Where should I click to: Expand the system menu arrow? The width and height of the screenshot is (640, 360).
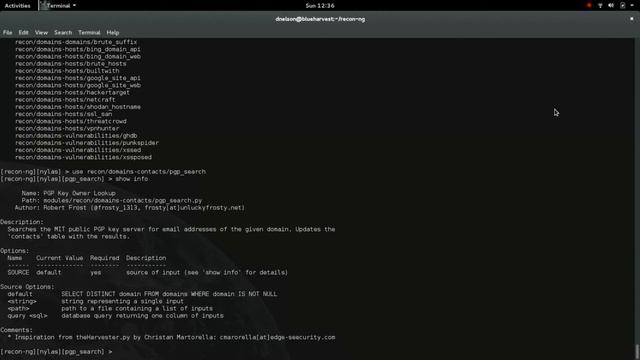pos(632,6)
